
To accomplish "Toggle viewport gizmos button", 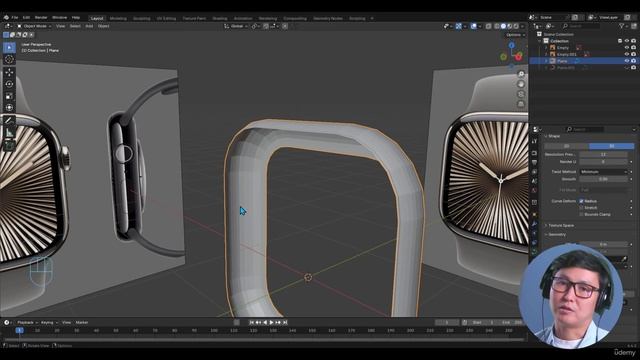I will coord(459,26).
